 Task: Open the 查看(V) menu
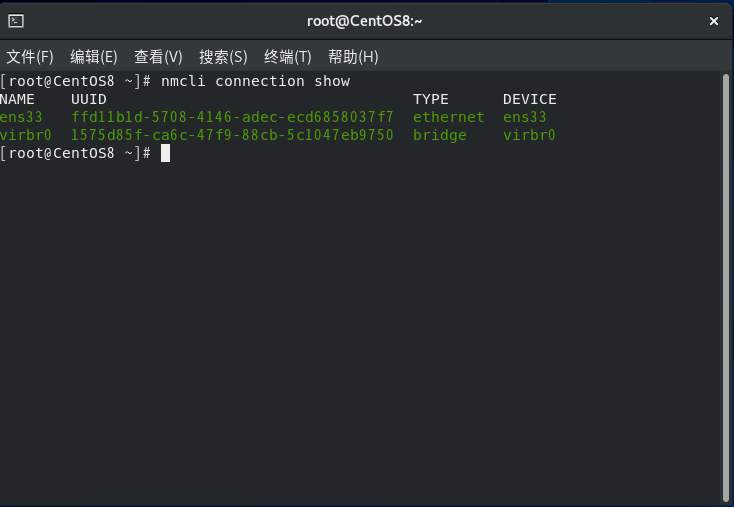pos(158,57)
